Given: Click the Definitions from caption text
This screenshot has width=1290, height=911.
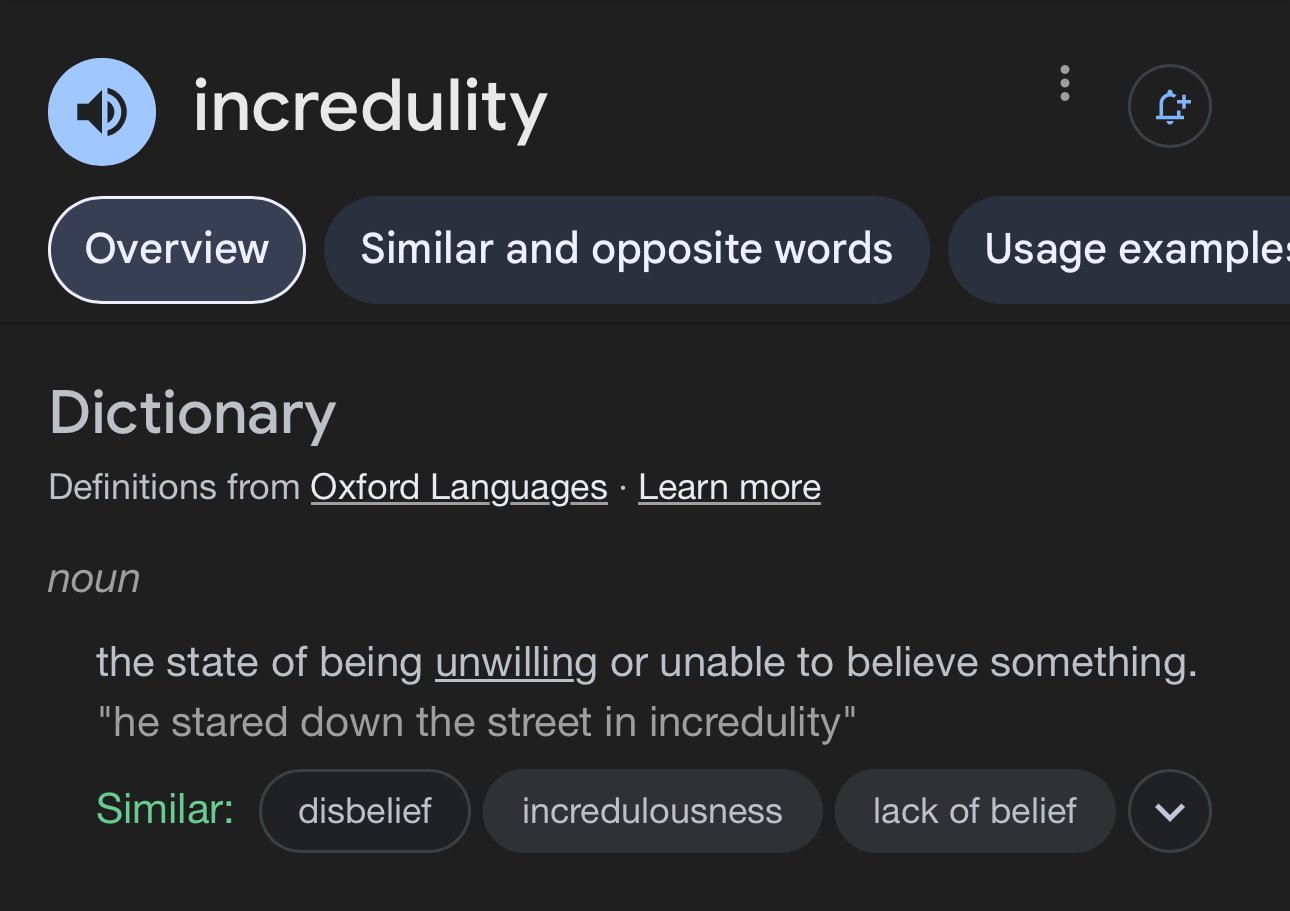Looking at the screenshot, I should tap(174, 487).
